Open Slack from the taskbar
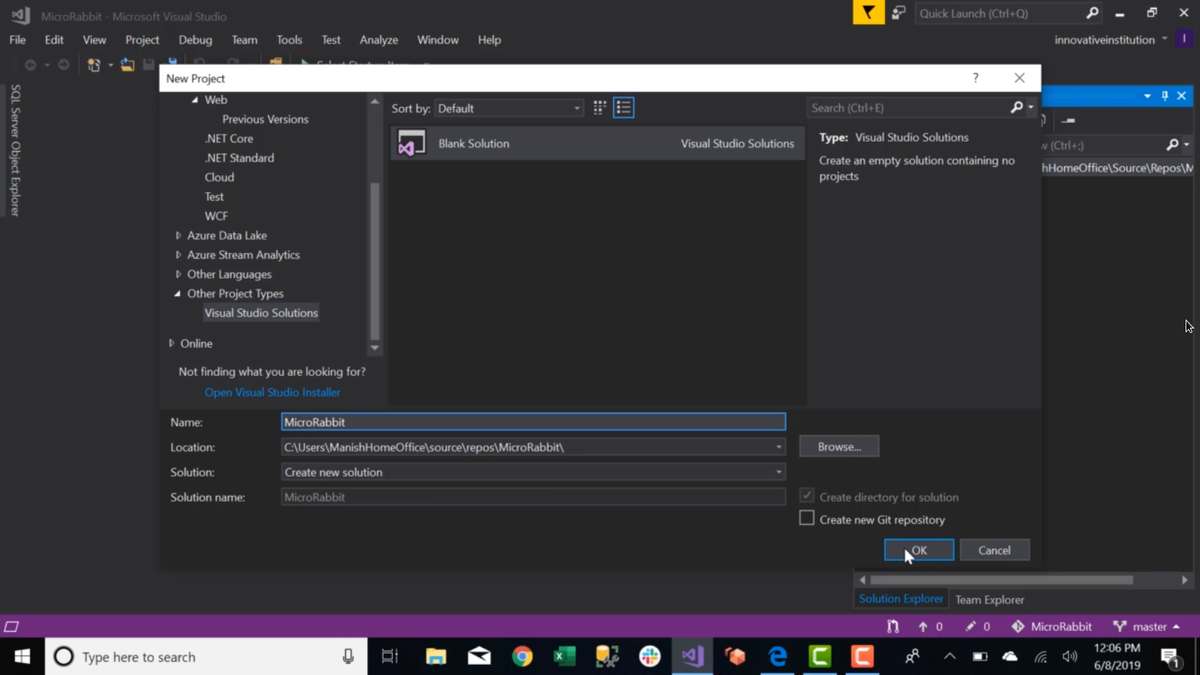Viewport: 1200px width, 675px height. [x=650, y=657]
